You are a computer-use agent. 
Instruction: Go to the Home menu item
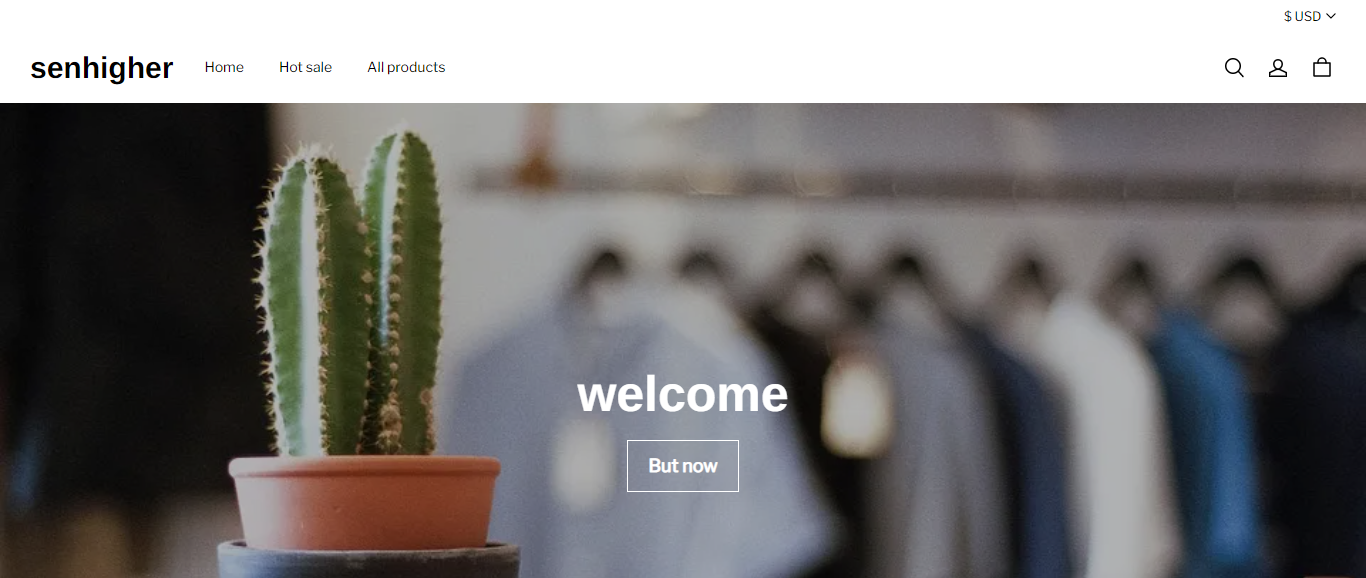224,67
